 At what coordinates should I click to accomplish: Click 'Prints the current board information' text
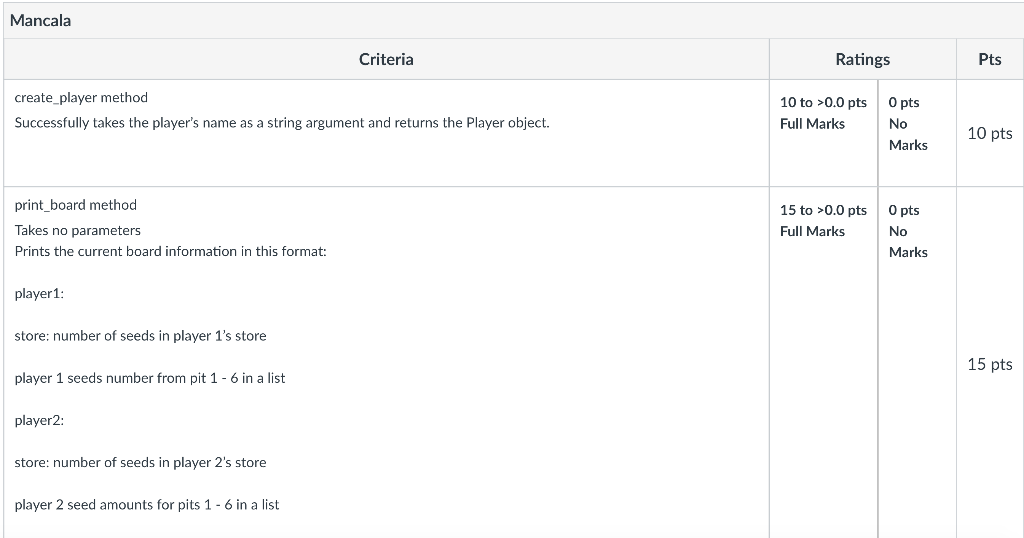(170, 251)
